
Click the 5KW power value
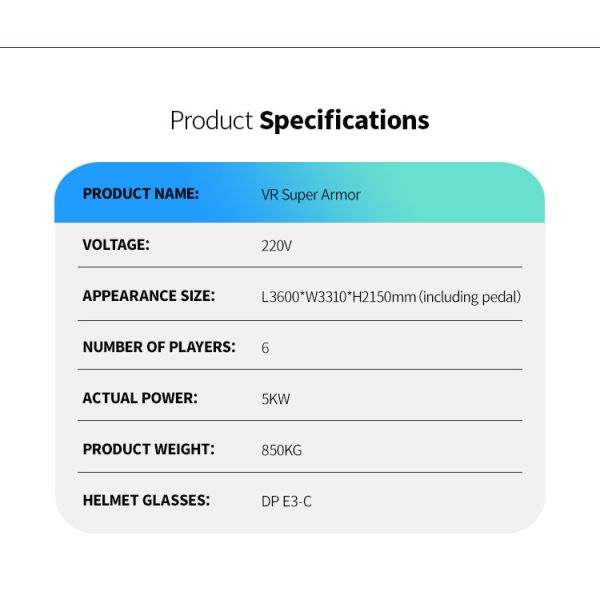[275, 399]
